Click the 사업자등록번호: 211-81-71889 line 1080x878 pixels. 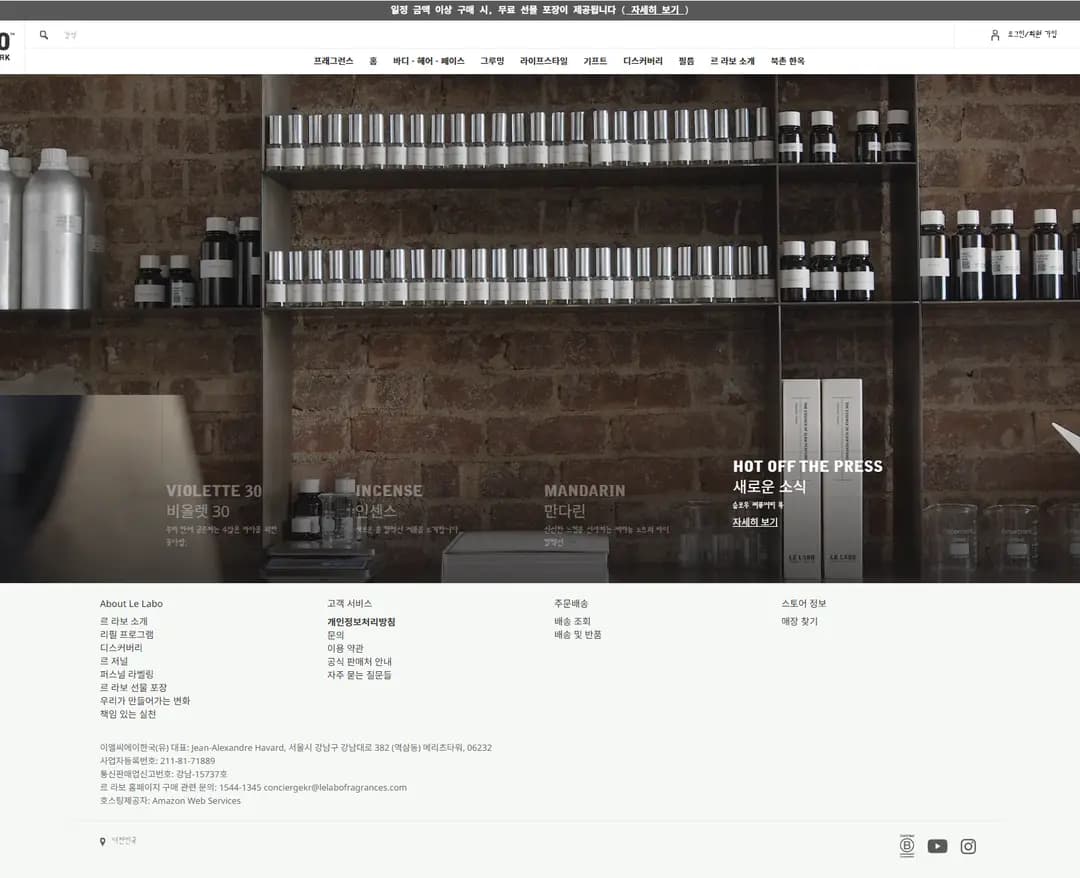(x=157, y=761)
